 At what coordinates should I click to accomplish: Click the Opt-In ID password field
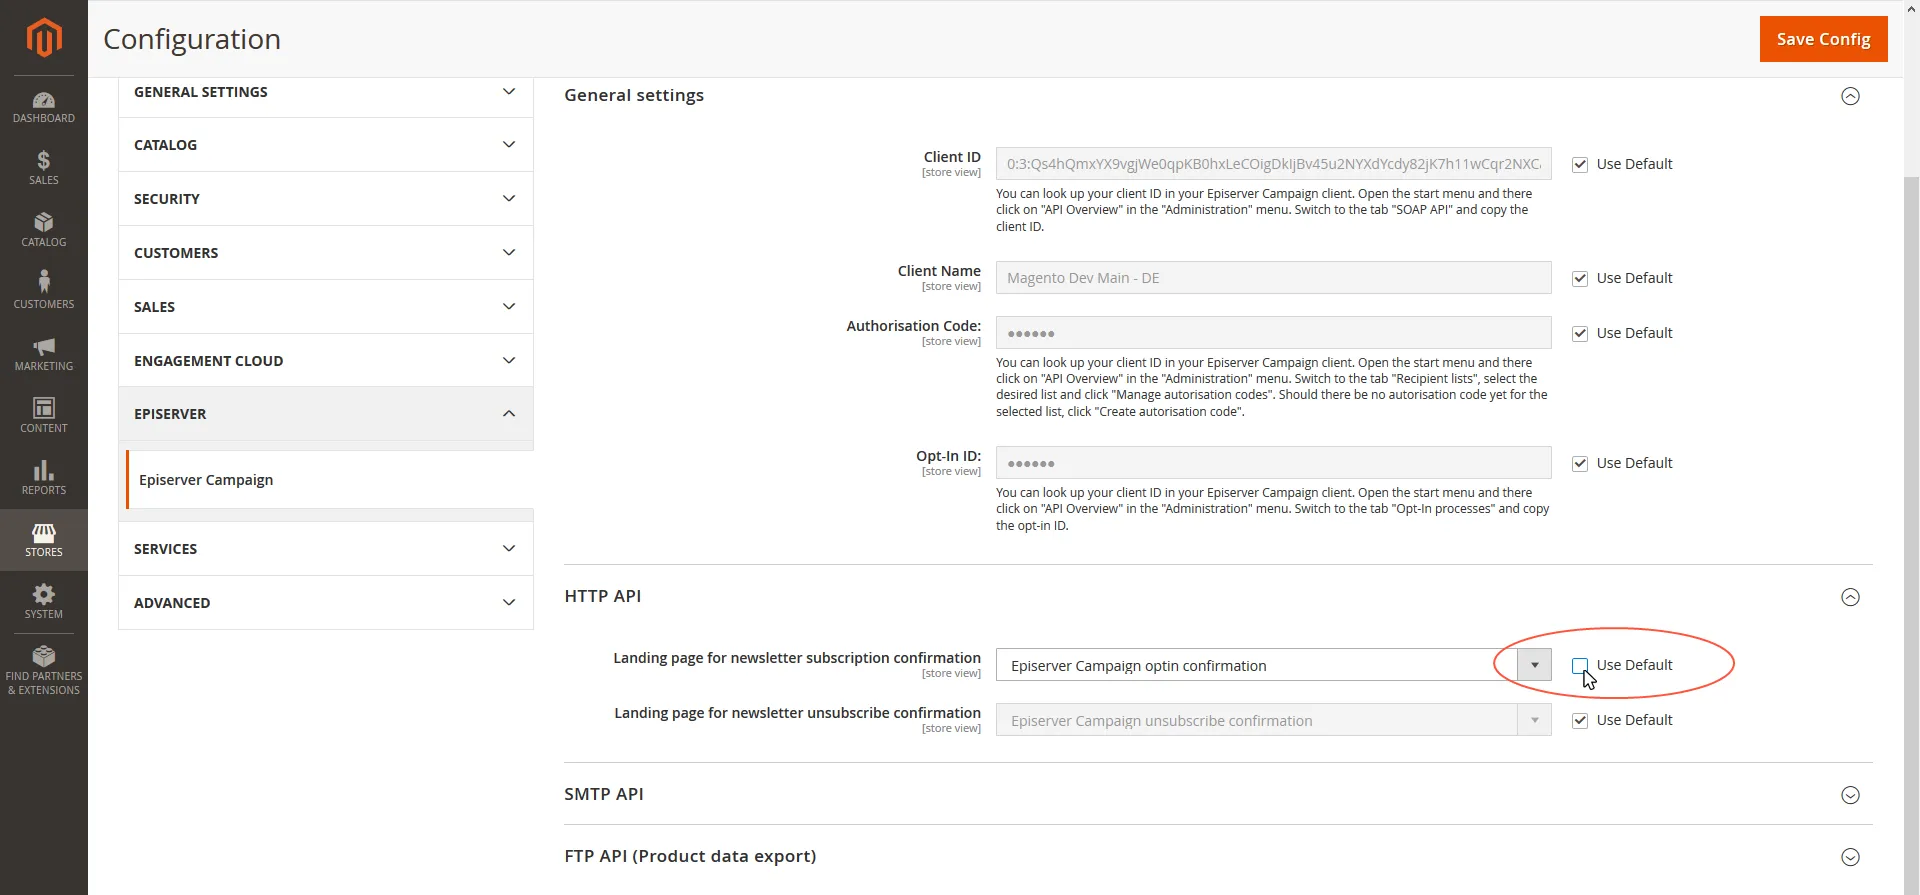(1273, 463)
